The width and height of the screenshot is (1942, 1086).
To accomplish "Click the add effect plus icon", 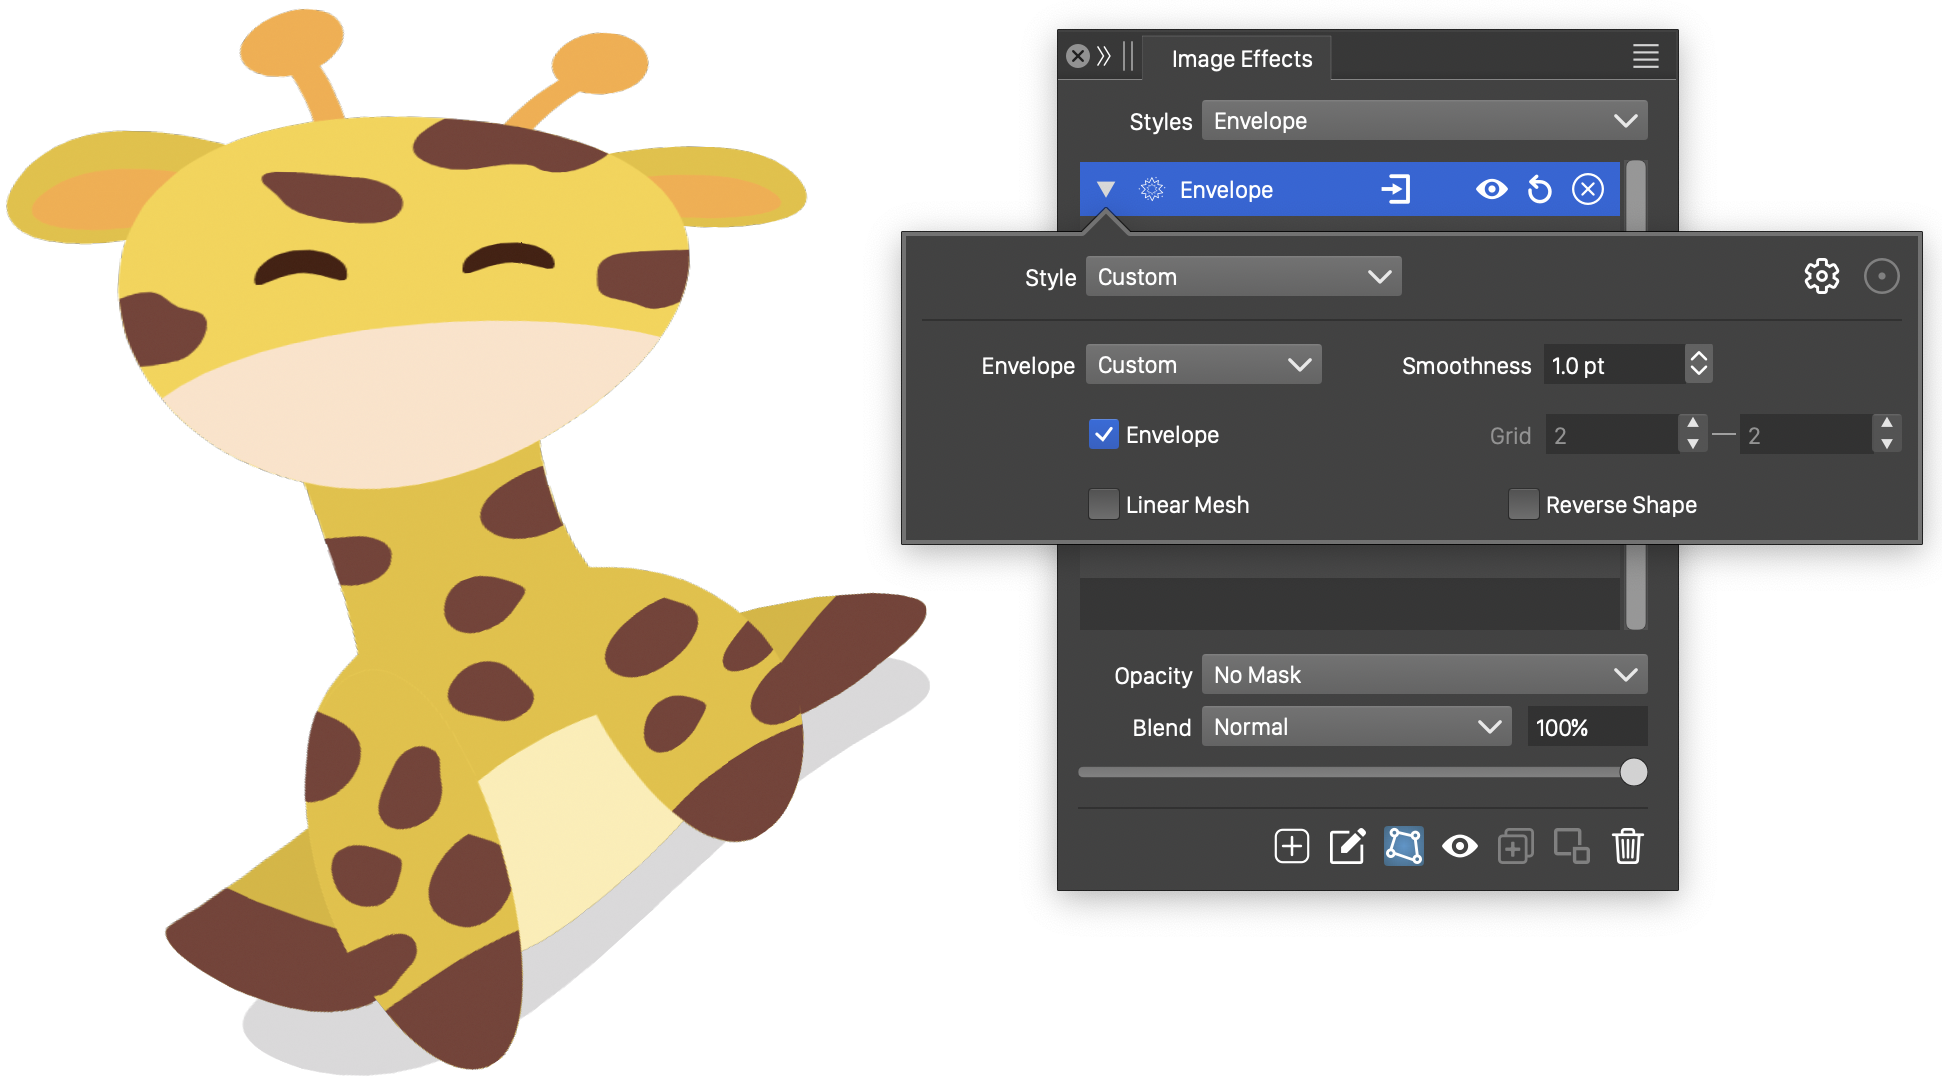I will (x=1291, y=846).
